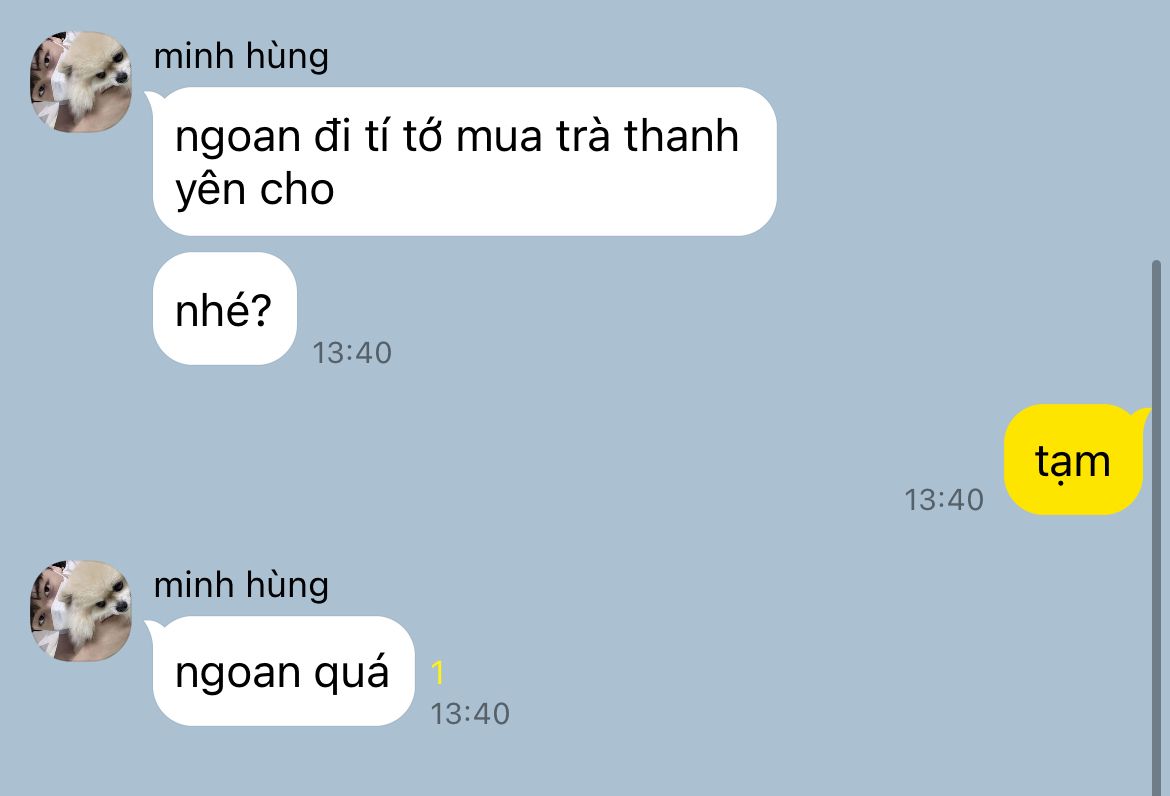Viewport: 1170px width, 796px height.
Task: Click 'yên cho' on the message's second line
Action: (x=254, y=191)
